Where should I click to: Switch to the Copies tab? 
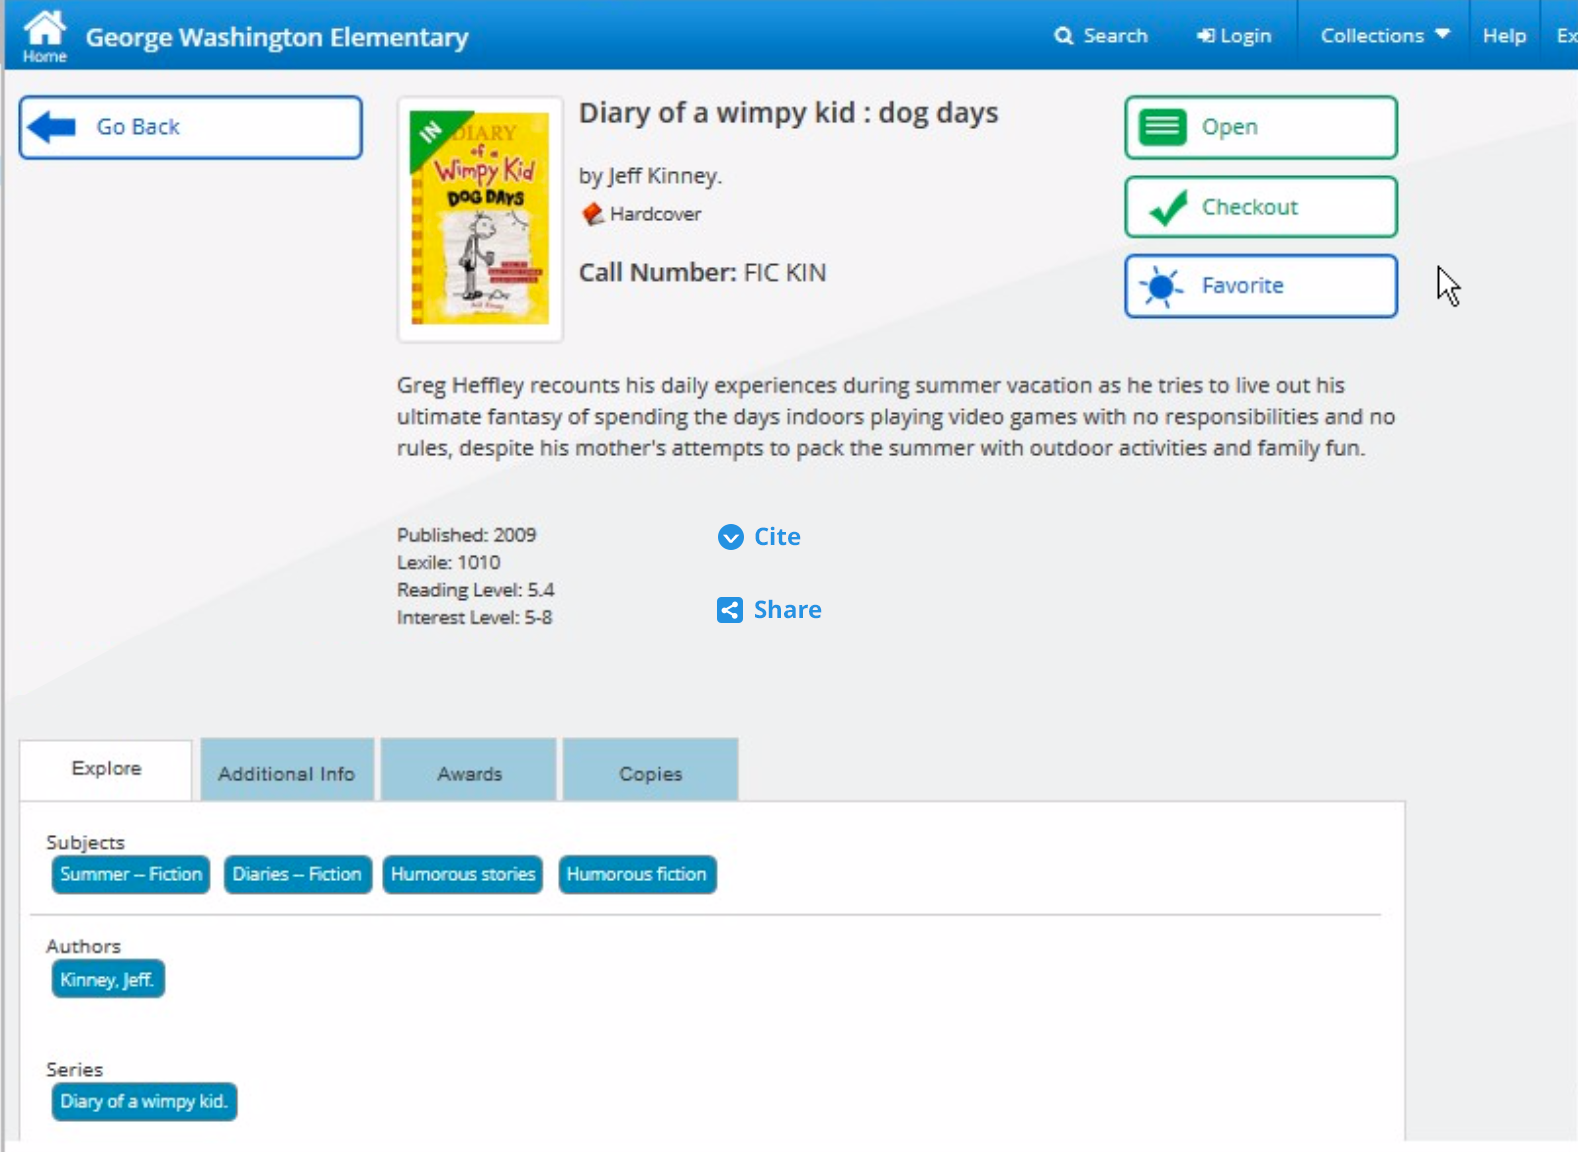(650, 770)
